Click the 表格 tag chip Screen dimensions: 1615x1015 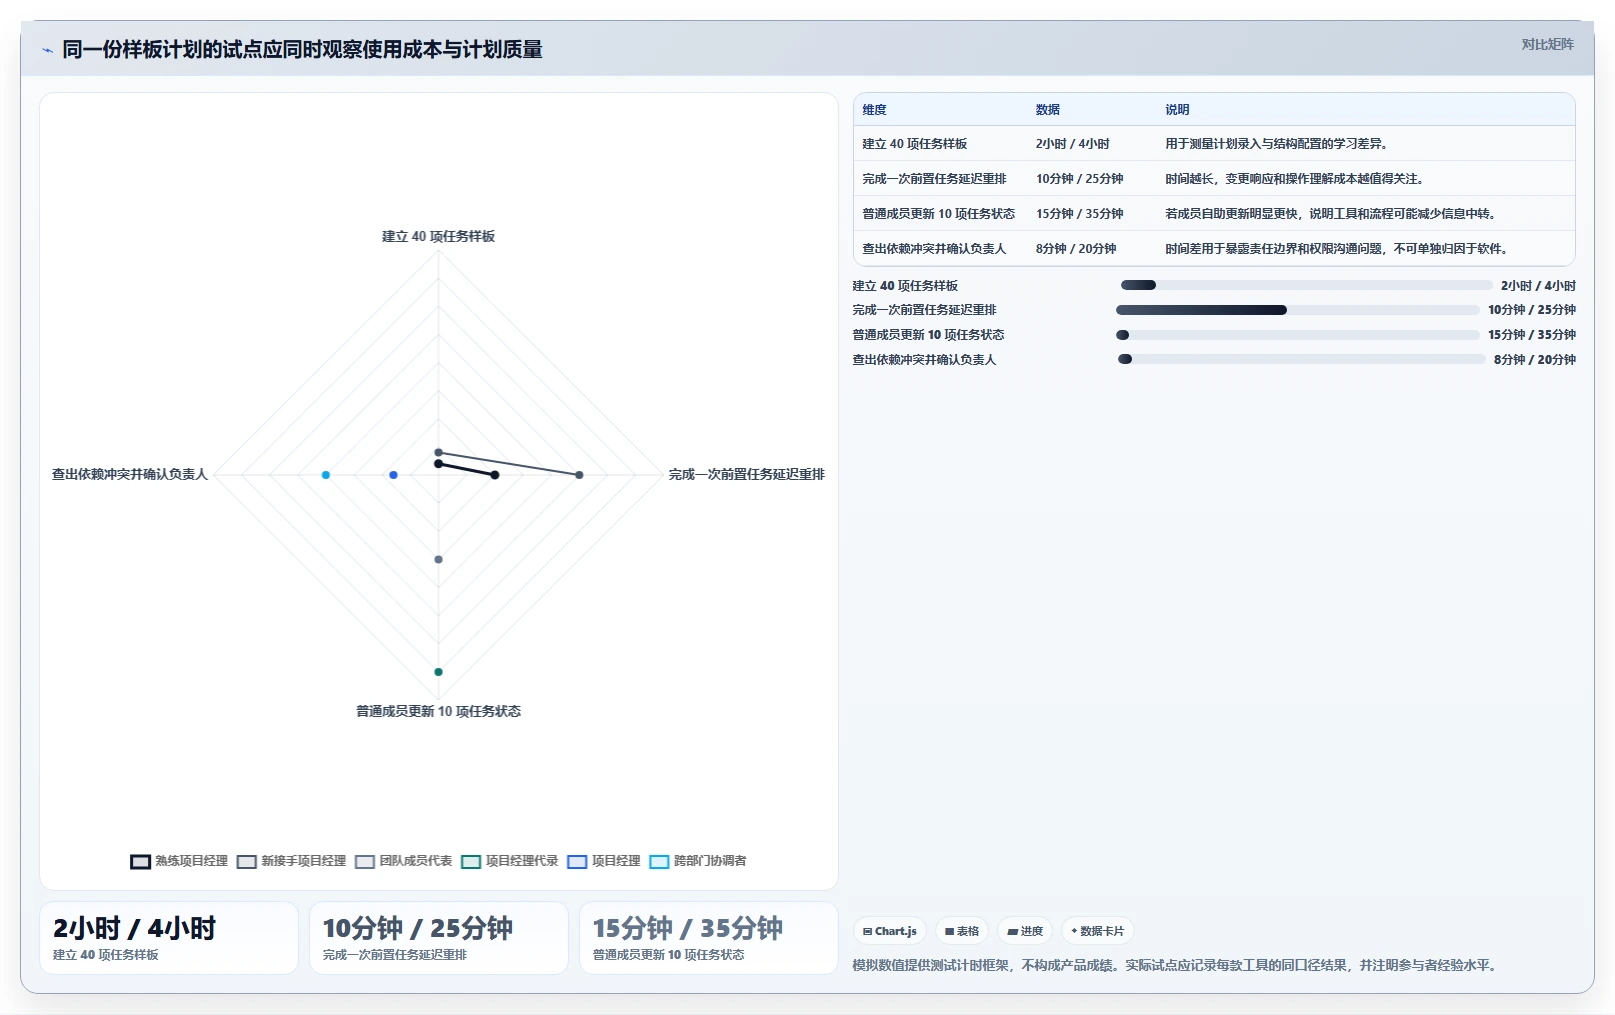(x=962, y=931)
